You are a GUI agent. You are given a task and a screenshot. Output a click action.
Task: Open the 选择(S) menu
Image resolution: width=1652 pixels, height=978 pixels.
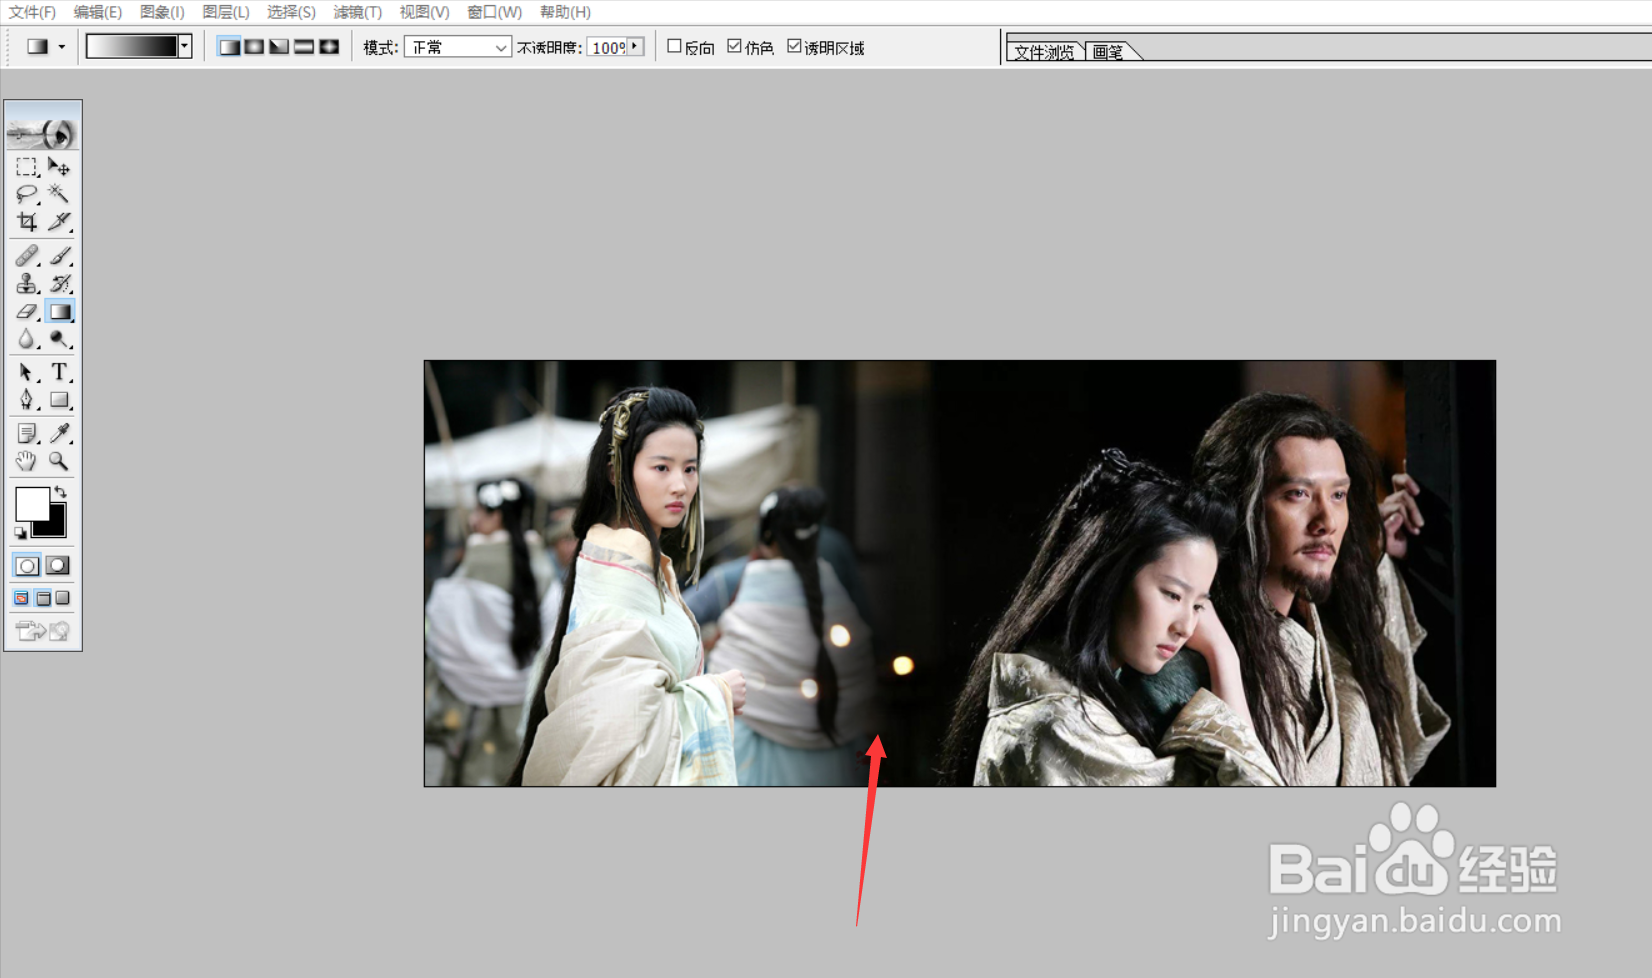point(291,12)
